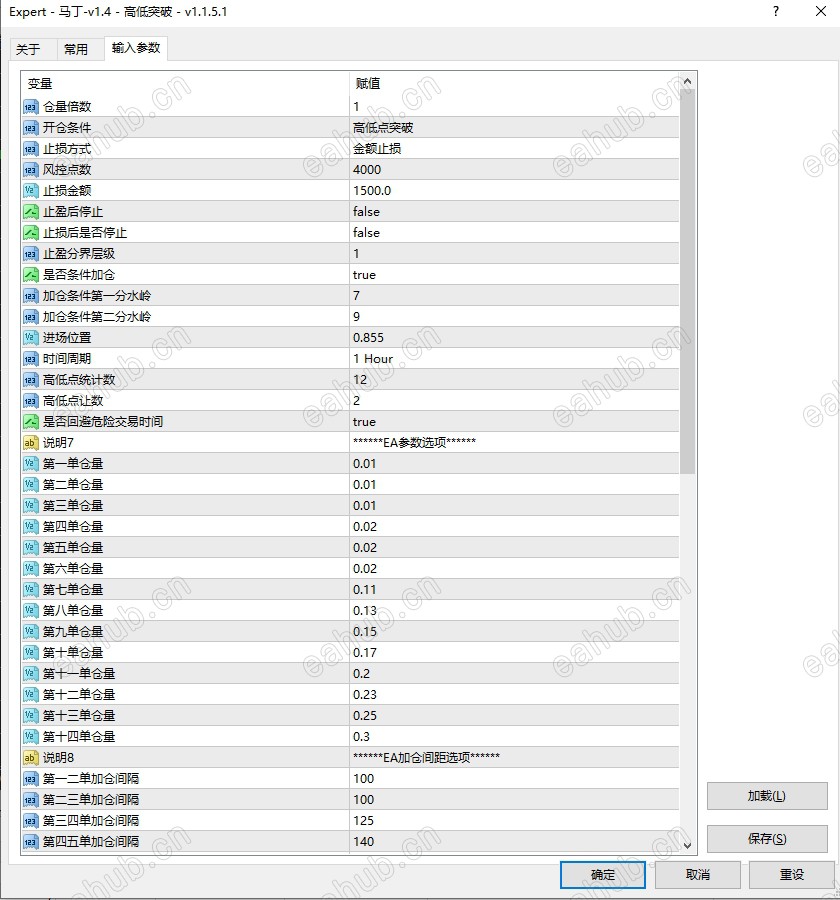Select the 输入参数 tab

click(x=136, y=48)
